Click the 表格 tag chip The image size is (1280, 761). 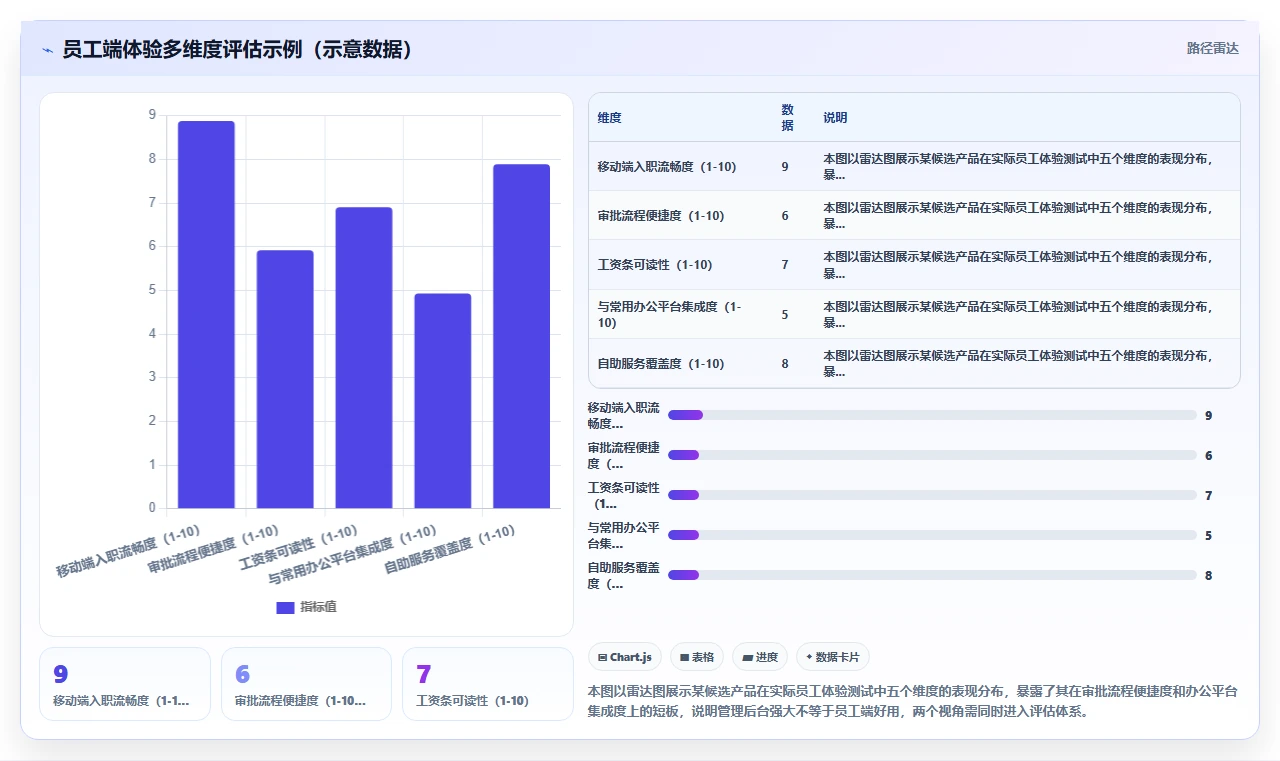click(x=697, y=657)
